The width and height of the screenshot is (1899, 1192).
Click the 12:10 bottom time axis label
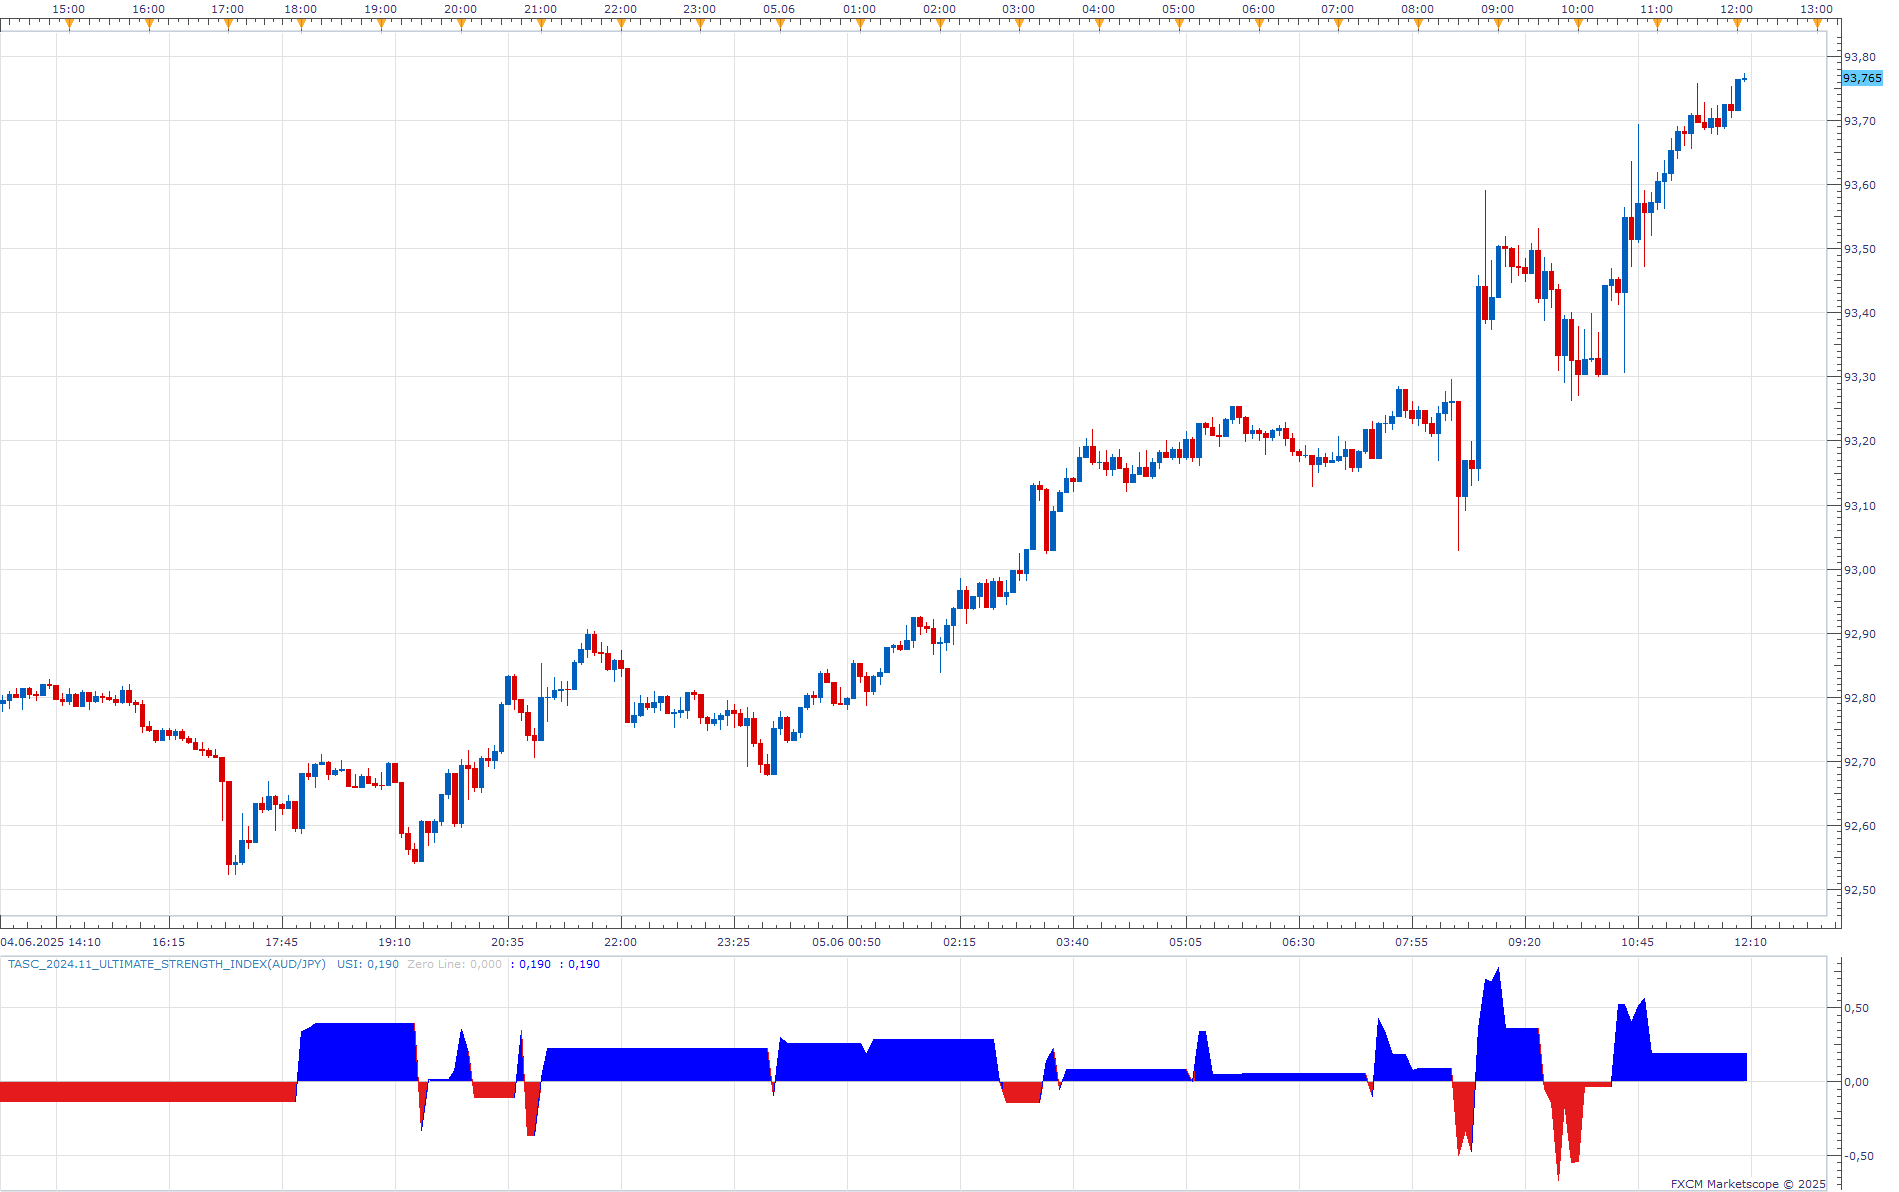tap(1750, 942)
